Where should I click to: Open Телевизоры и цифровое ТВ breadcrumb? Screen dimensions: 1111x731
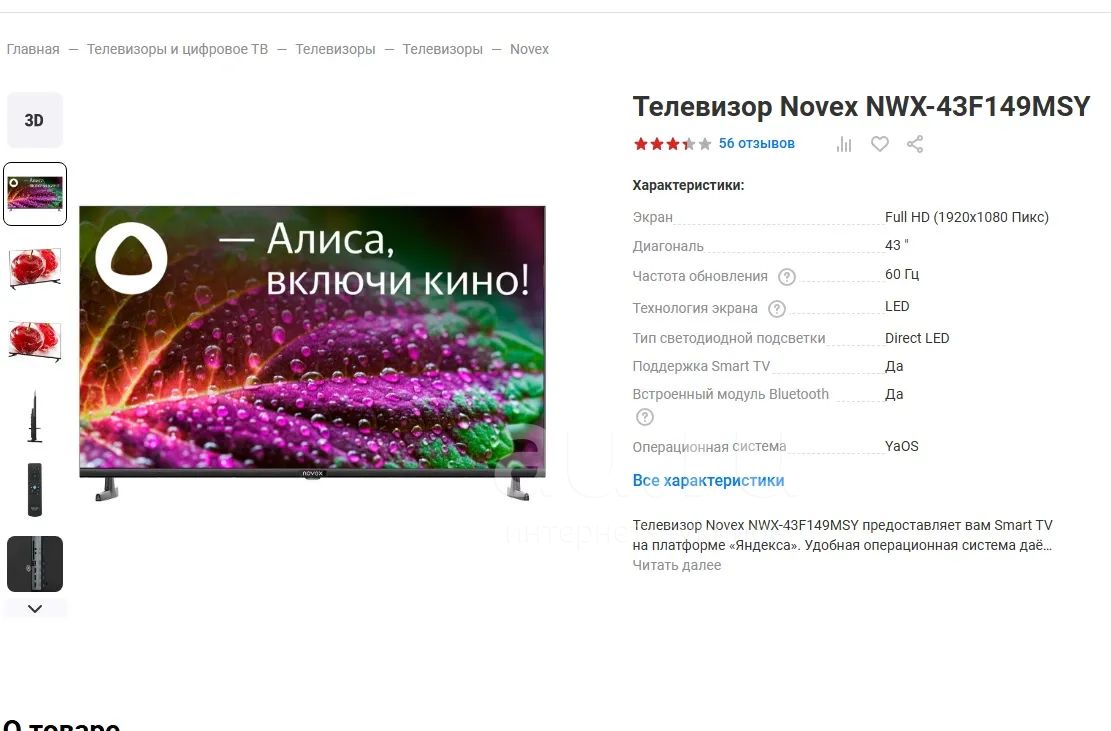177,49
